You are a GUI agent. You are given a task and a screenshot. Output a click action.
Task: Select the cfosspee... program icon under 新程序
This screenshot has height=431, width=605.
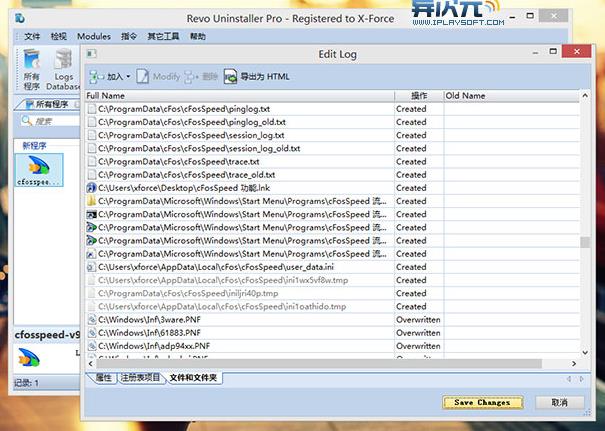pos(39,170)
